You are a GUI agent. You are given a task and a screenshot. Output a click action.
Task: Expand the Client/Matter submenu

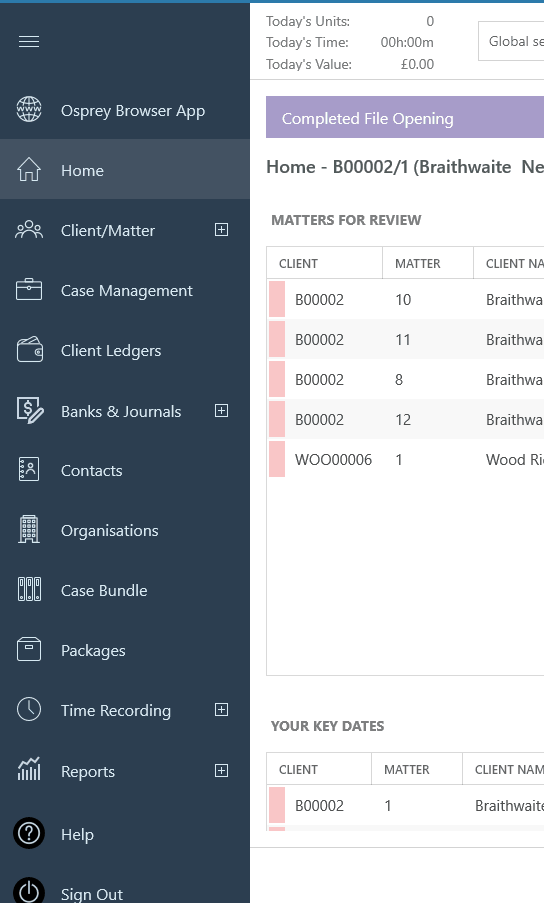221,230
